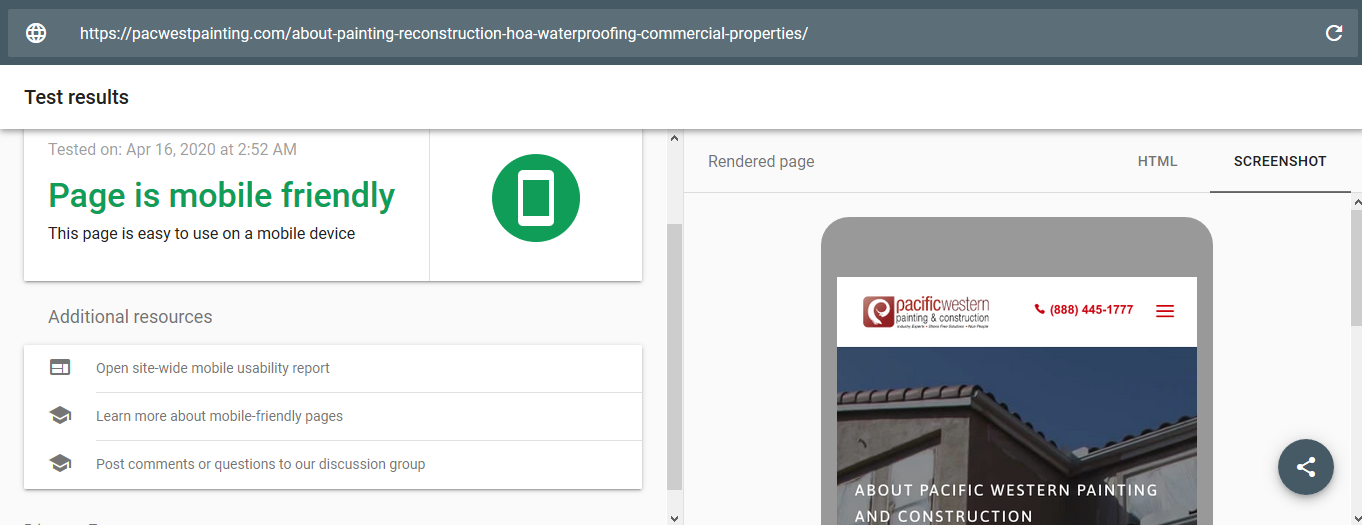This screenshot has width=1362, height=525.
Task: Click the site-wide usability report icon
Action: [60, 368]
